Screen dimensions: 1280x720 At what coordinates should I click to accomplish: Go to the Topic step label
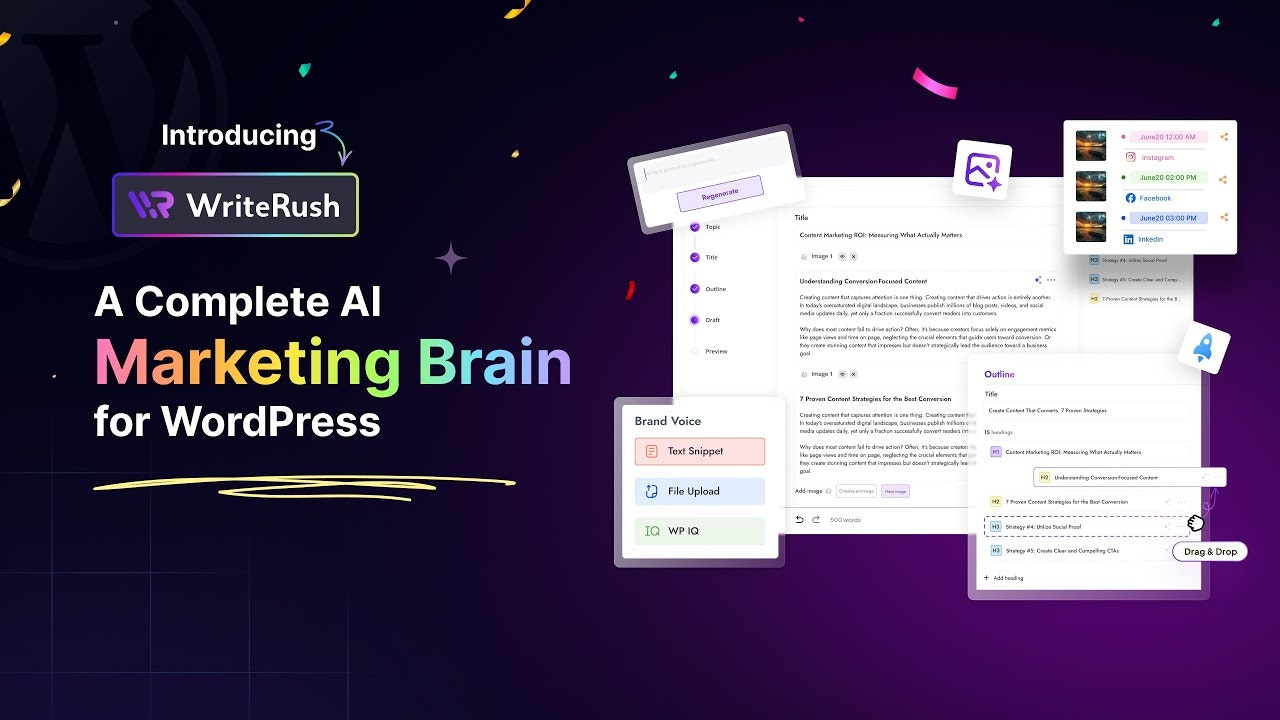coord(713,227)
